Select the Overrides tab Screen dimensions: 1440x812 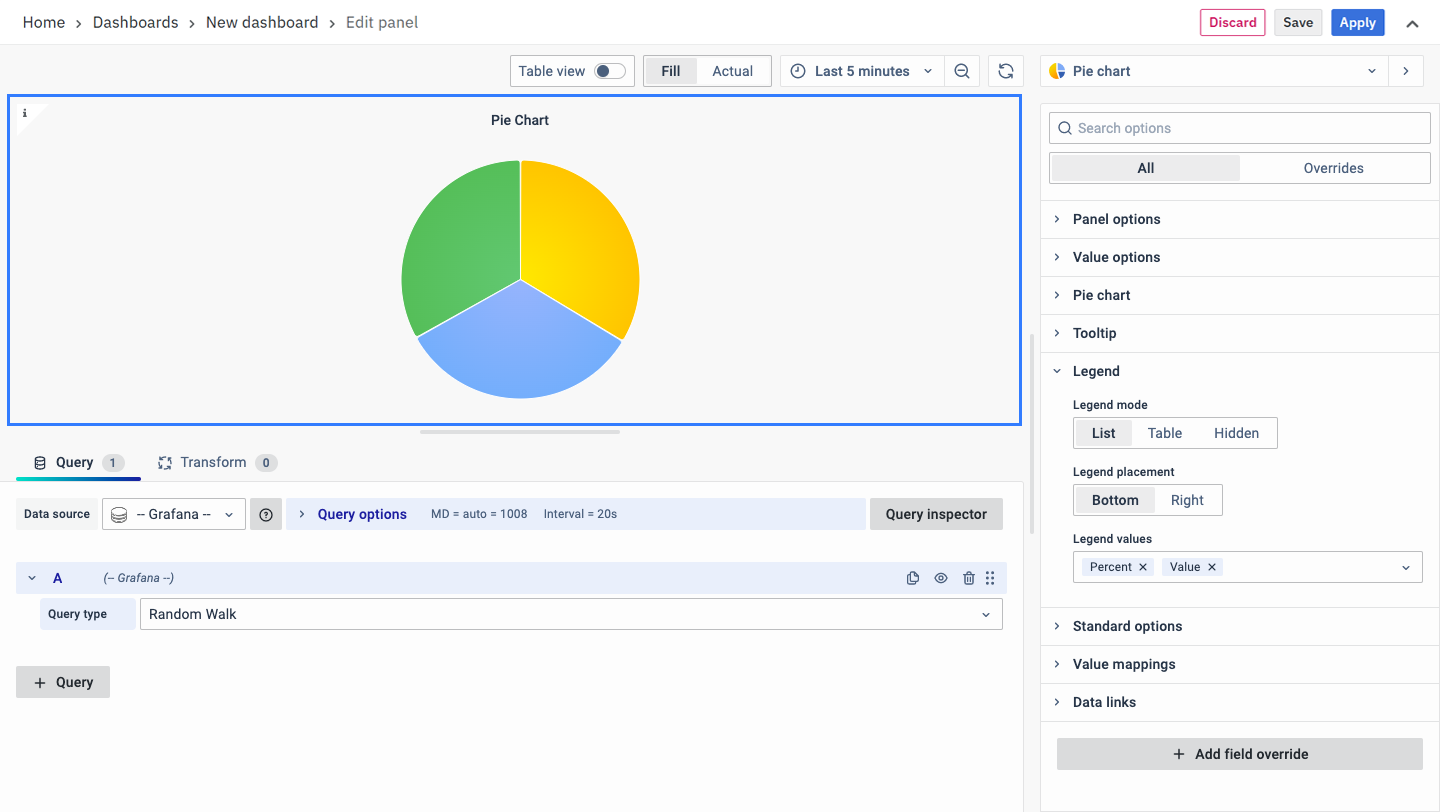(1333, 168)
